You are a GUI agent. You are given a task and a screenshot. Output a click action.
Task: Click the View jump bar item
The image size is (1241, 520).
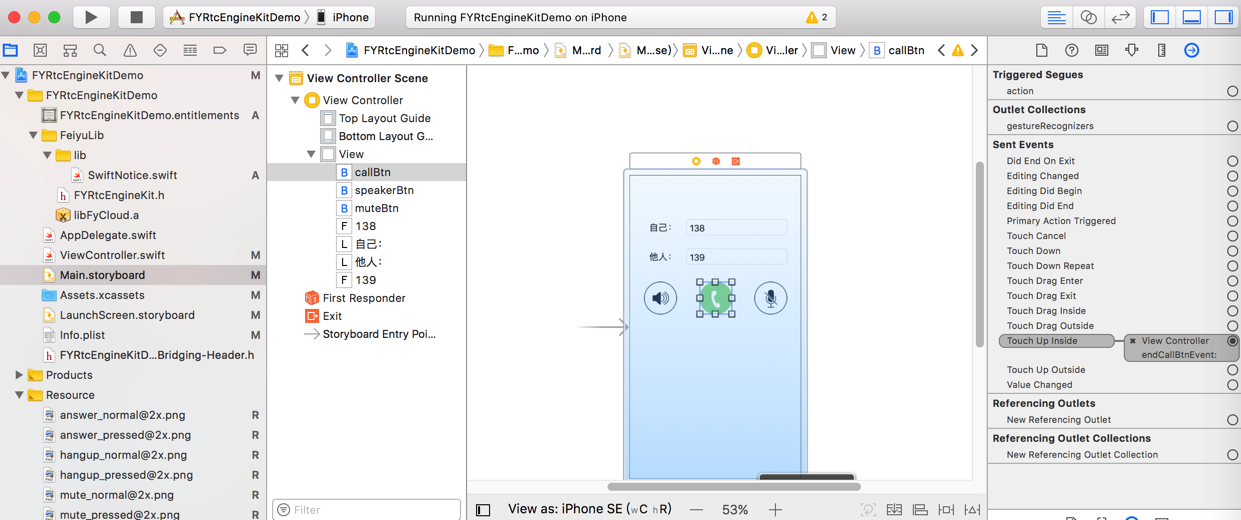tap(834, 50)
